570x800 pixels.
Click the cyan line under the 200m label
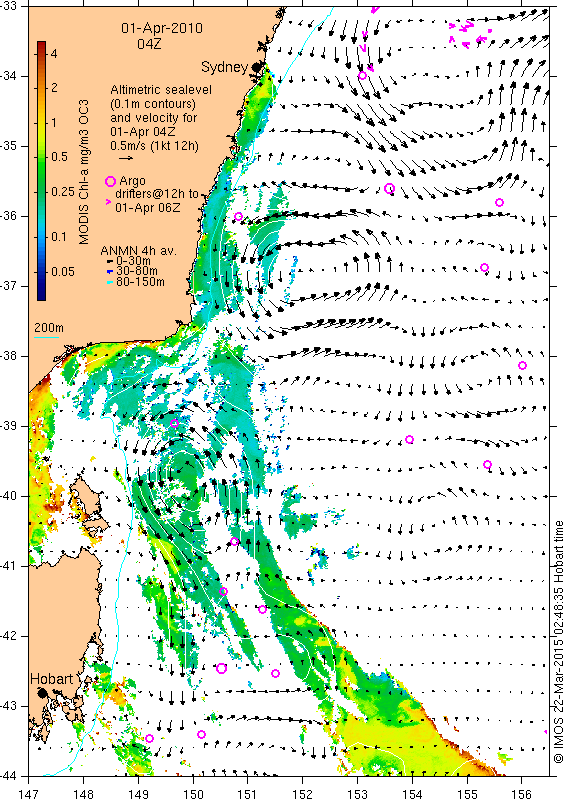click(46, 337)
